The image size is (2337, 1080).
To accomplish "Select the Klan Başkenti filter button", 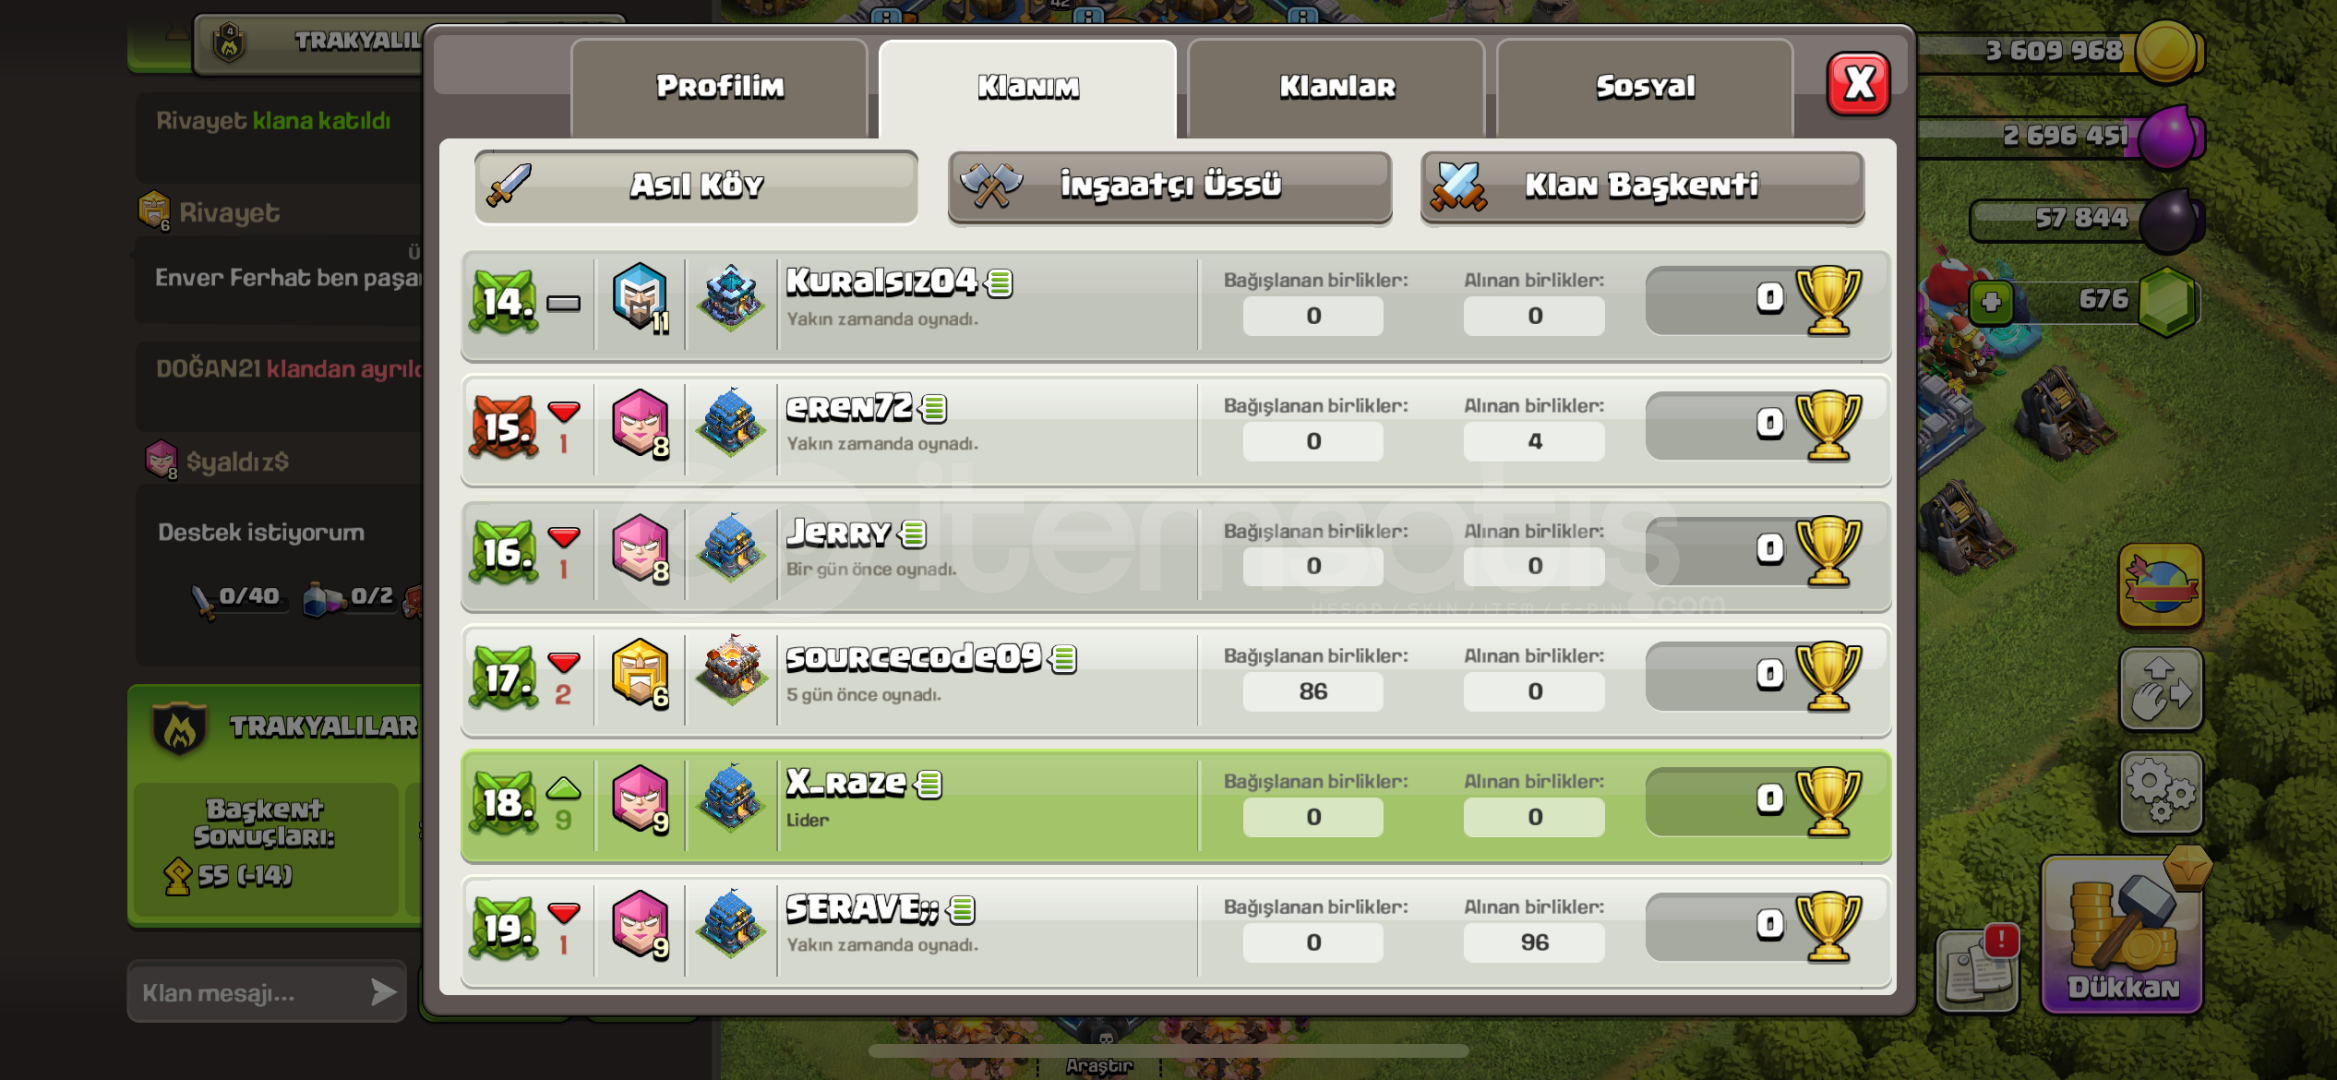I will point(1642,186).
